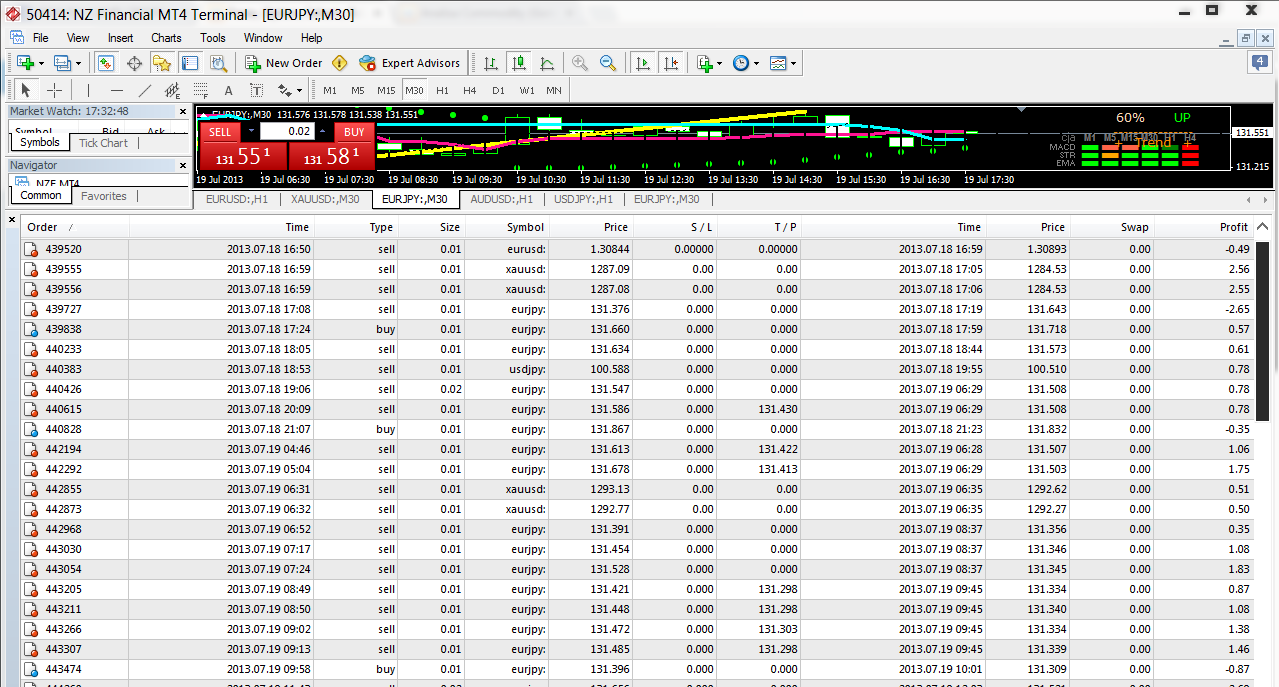The width and height of the screenshot is (1279, 687).
Task: Toggle Auto Scroll chart icon
Action: (x=642, y=63)
